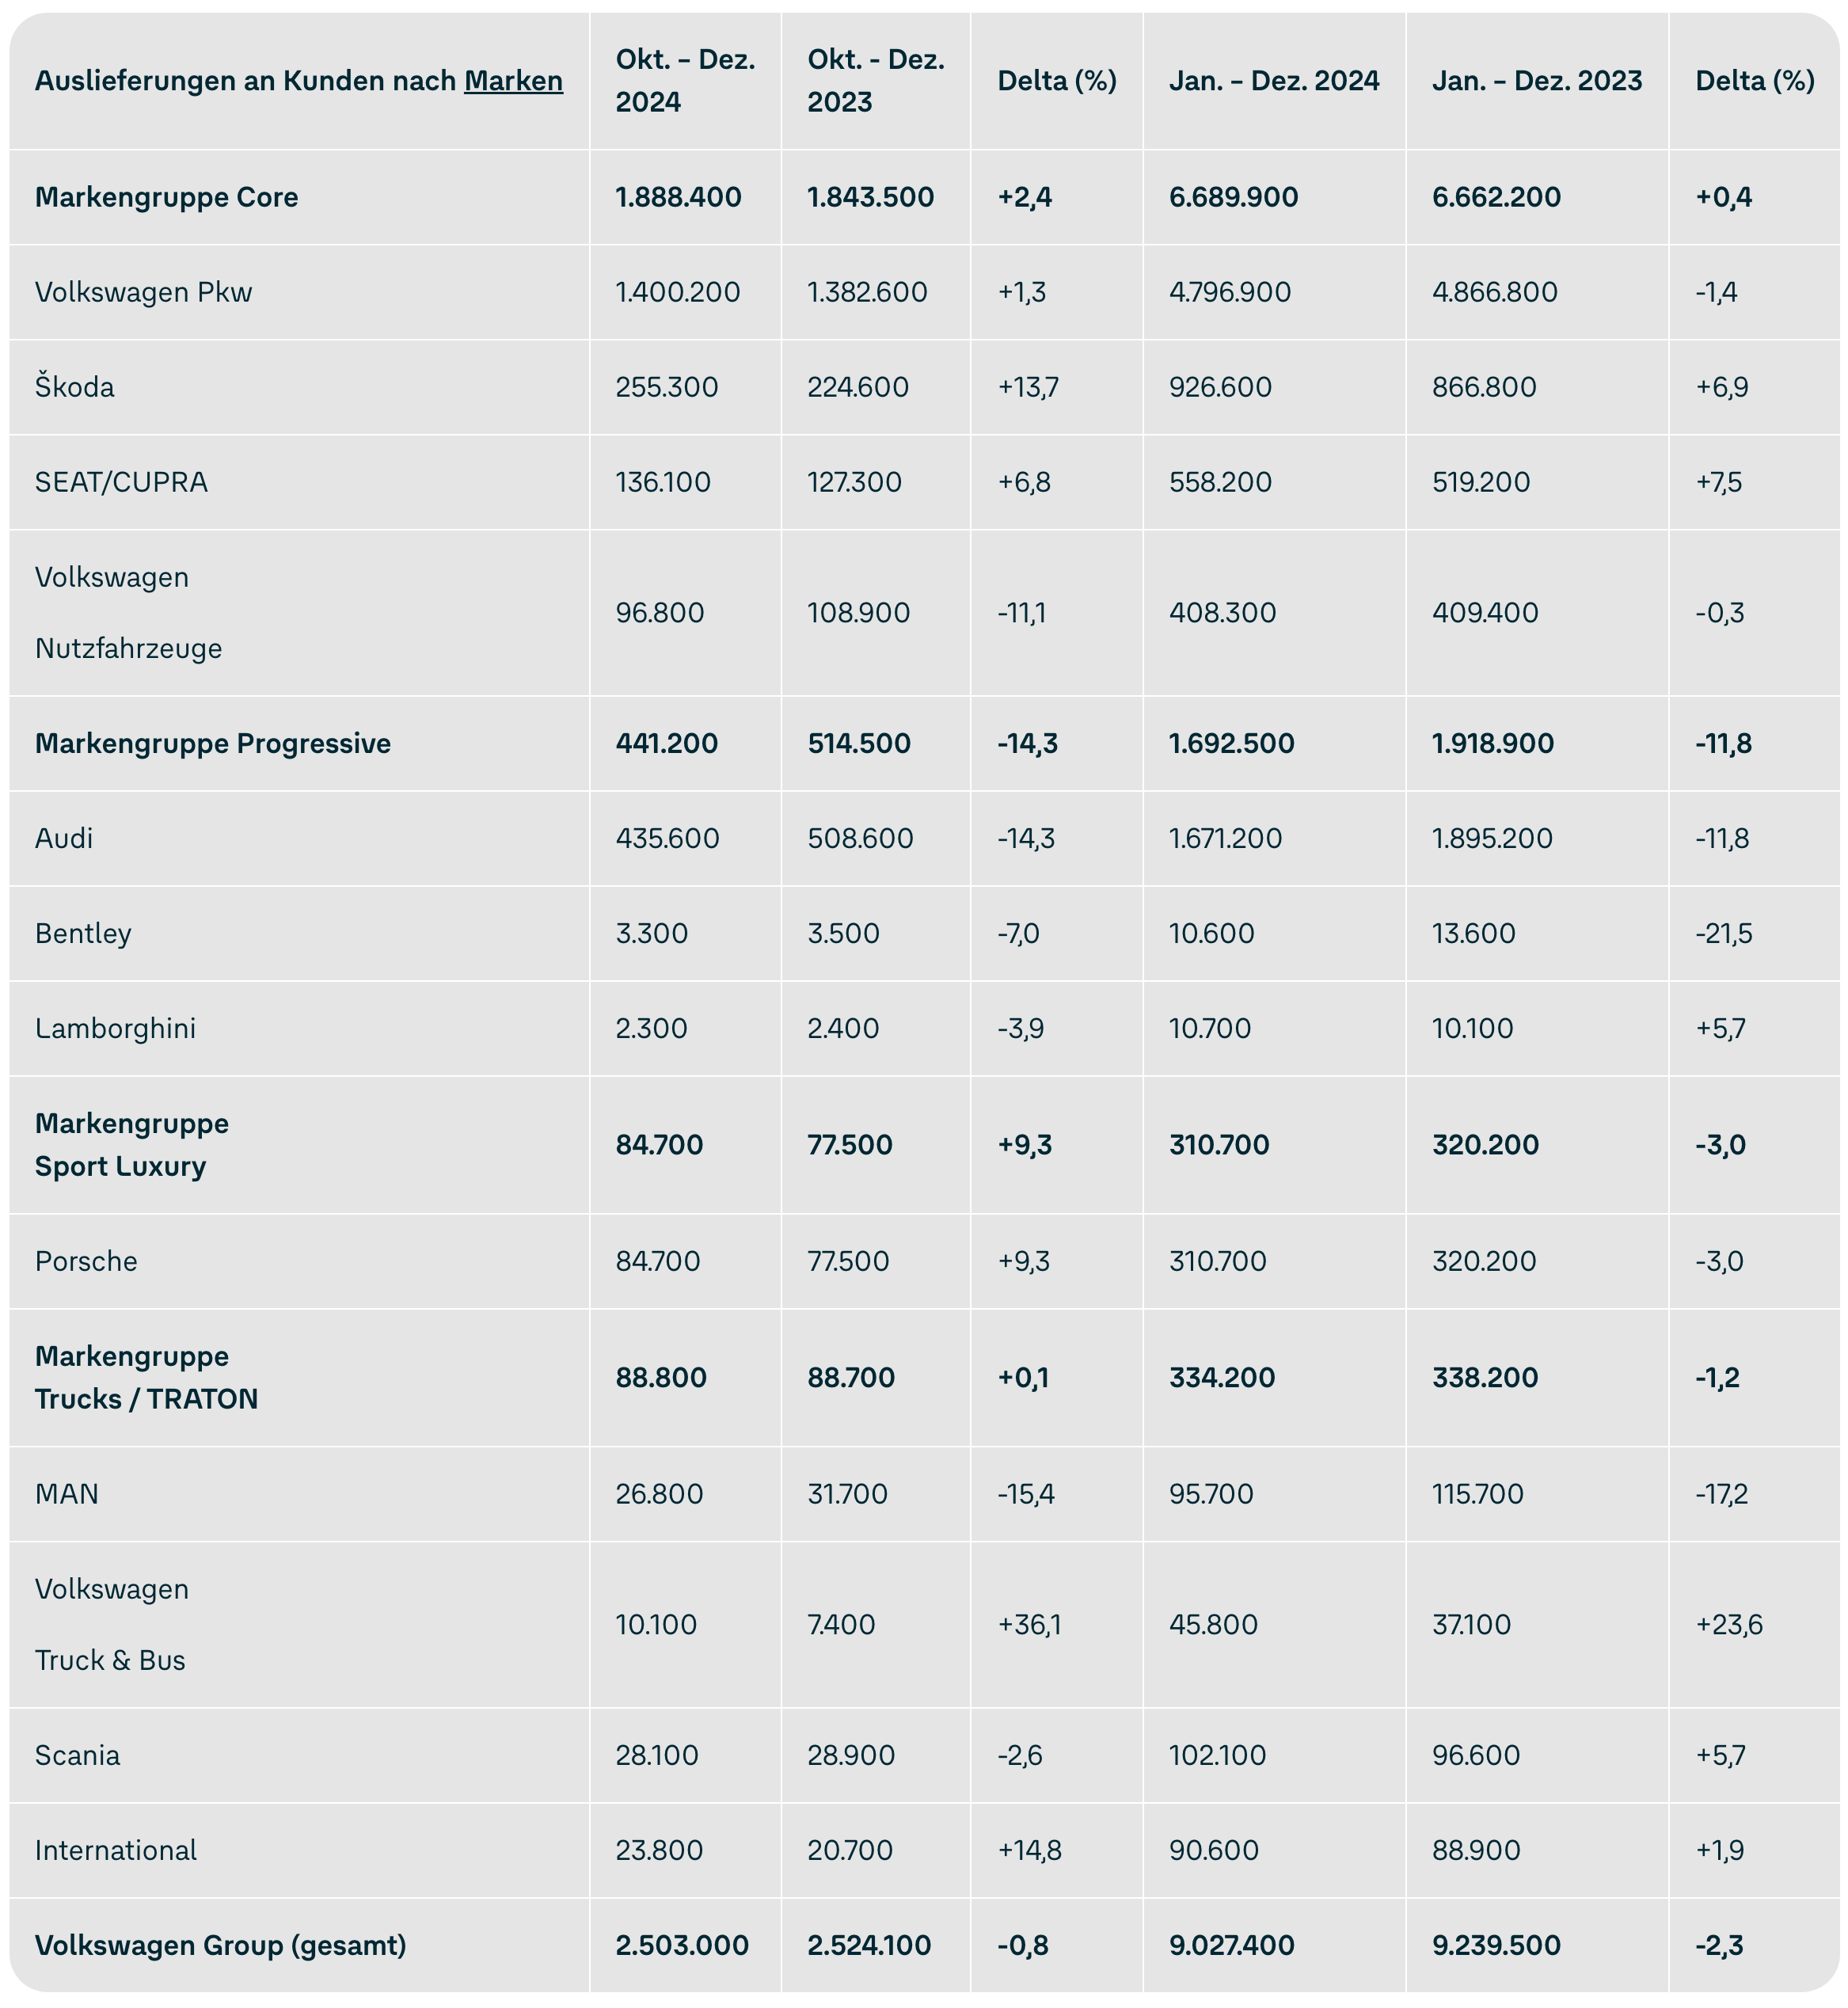Select the Markengruppe Sport Luxury row label

pyautogui.click(x=131, y=1145)
